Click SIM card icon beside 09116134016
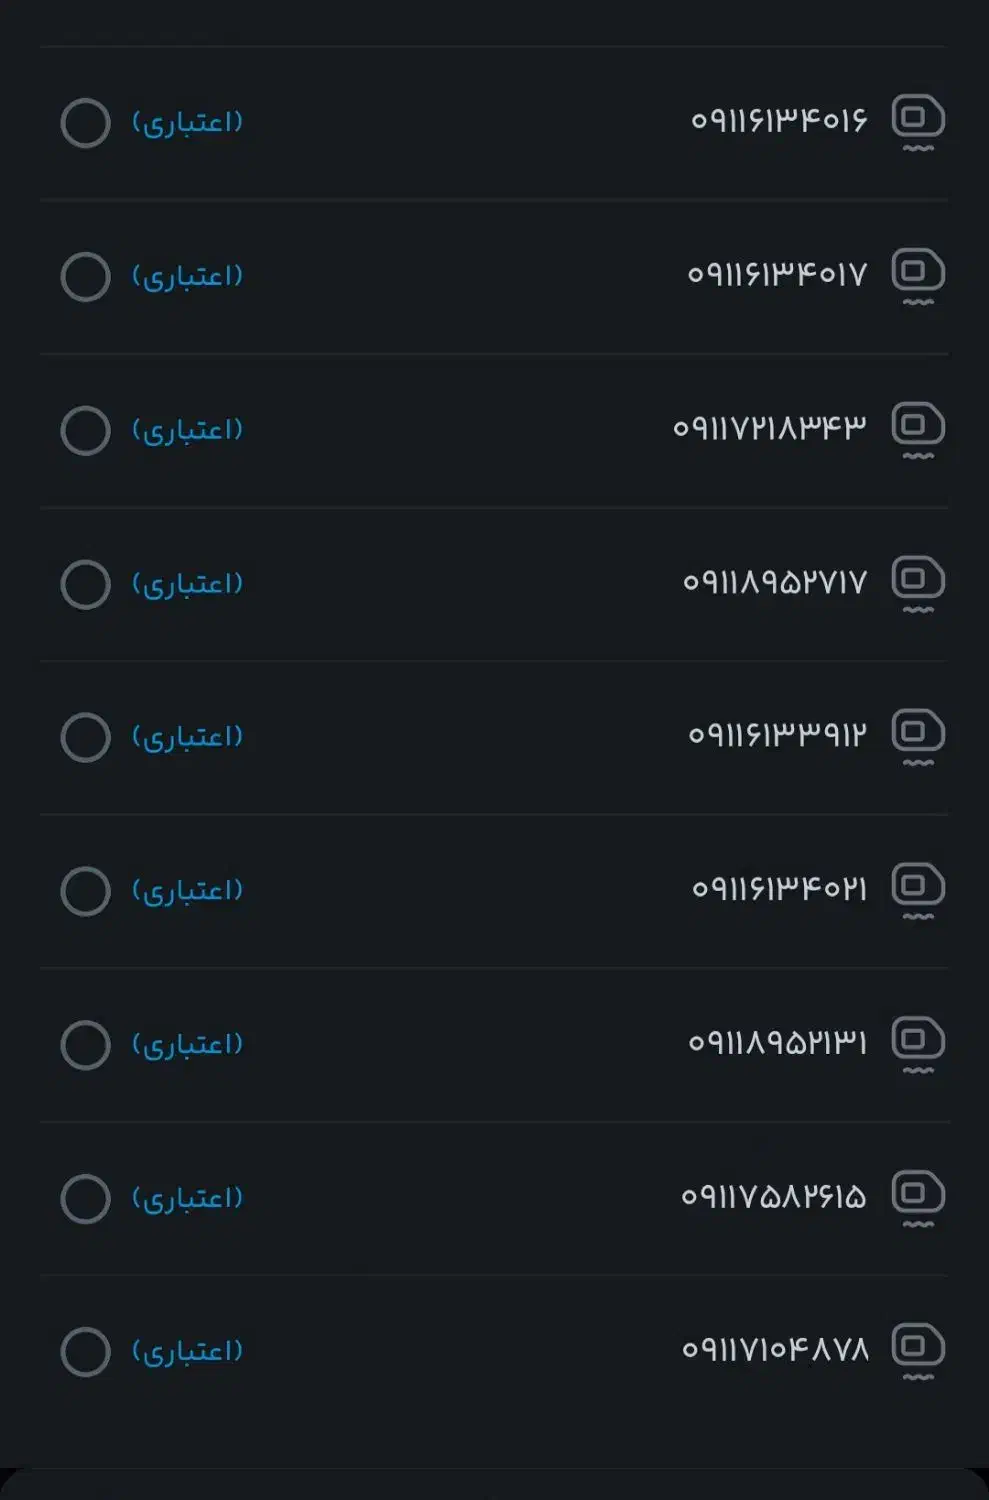989x1500 pixels. pyautogui.click(x=917, y=119)
